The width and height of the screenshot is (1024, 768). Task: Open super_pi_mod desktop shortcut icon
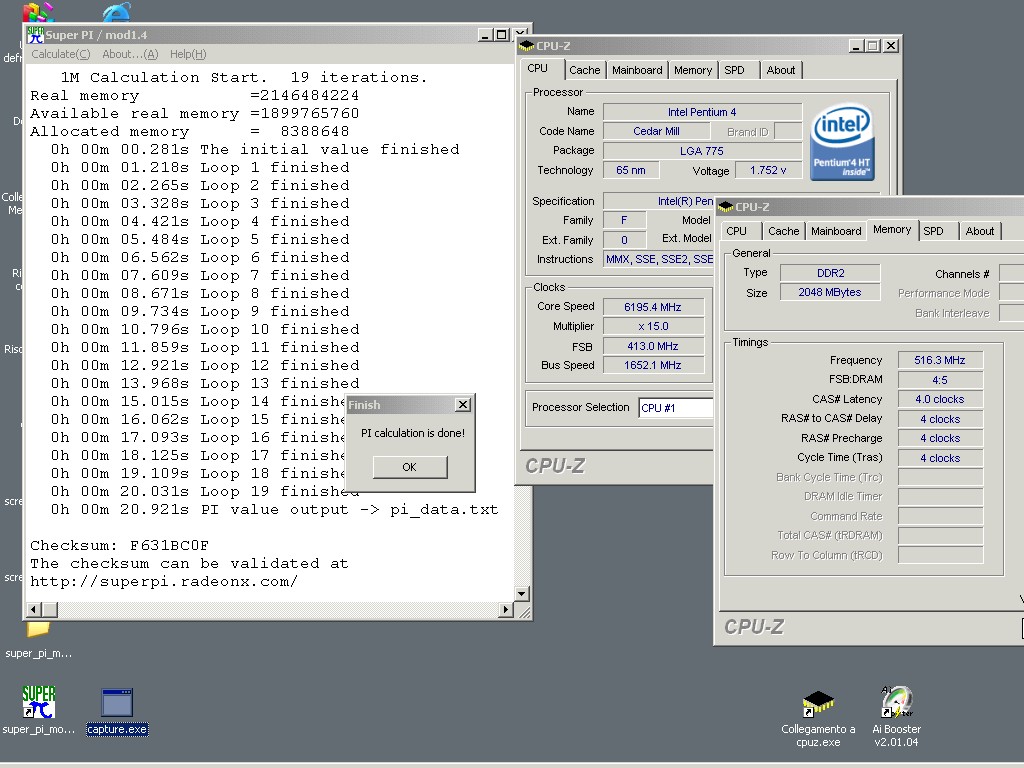[x=39, y=702]
